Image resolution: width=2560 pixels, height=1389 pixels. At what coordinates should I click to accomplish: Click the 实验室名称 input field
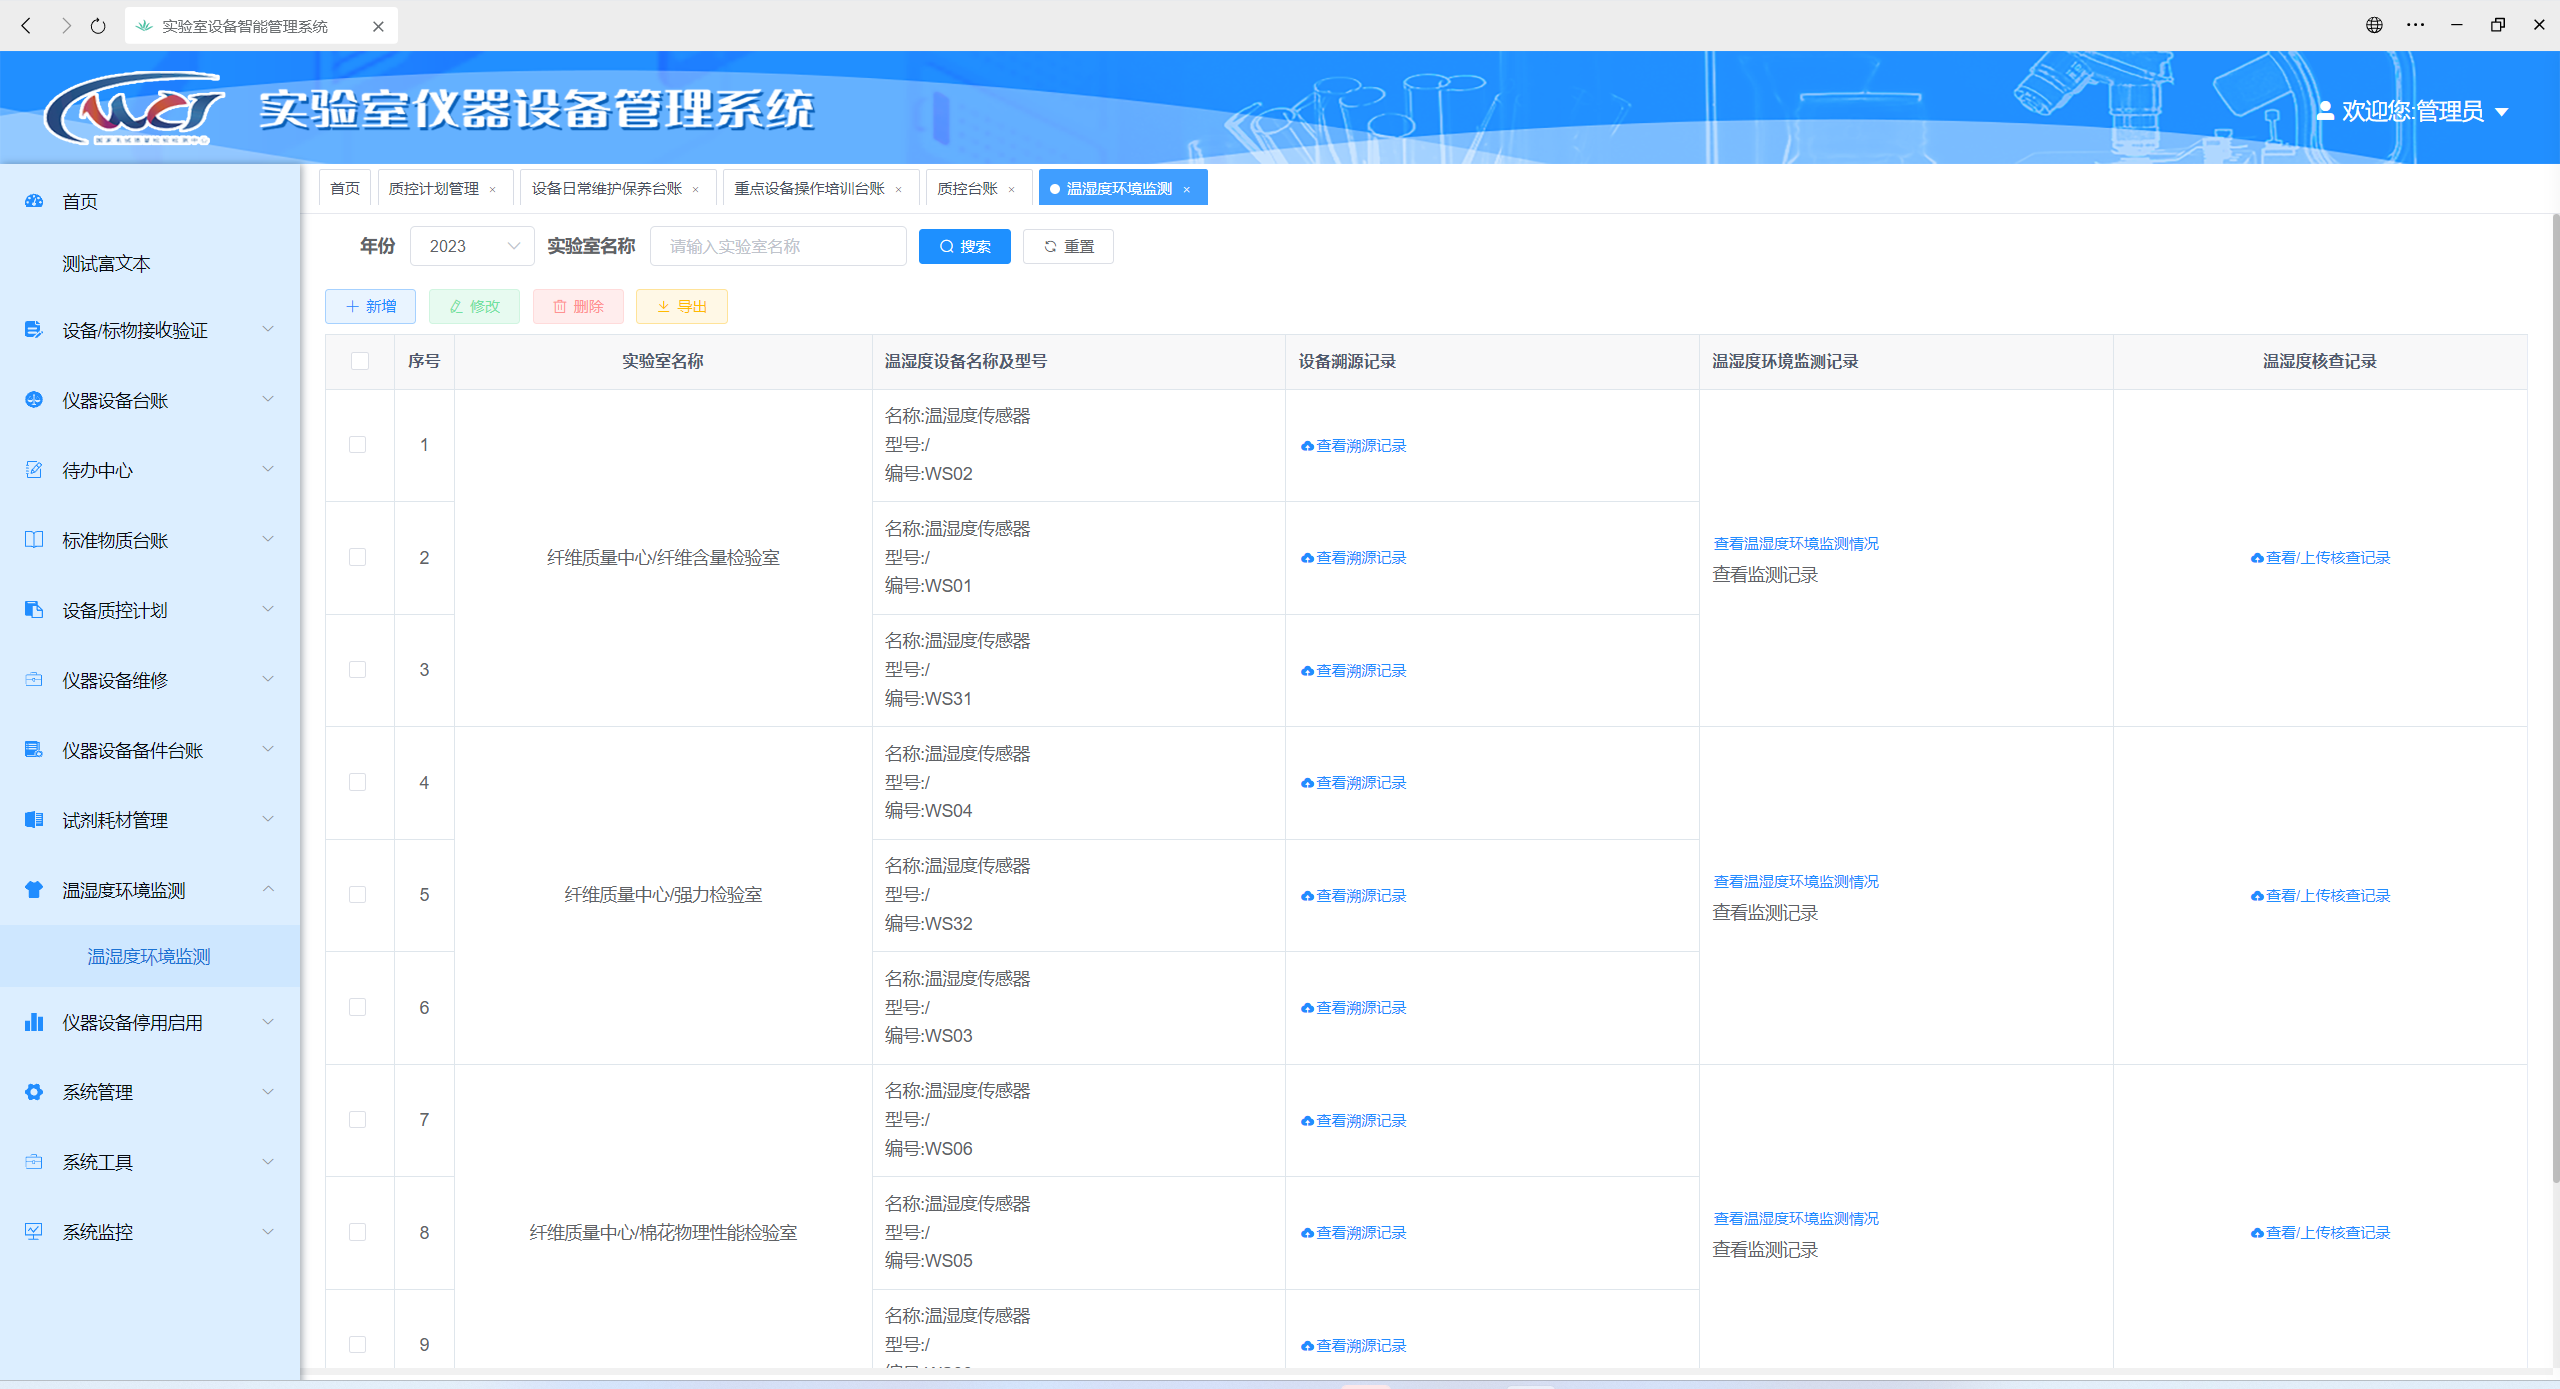pos(778,246)
